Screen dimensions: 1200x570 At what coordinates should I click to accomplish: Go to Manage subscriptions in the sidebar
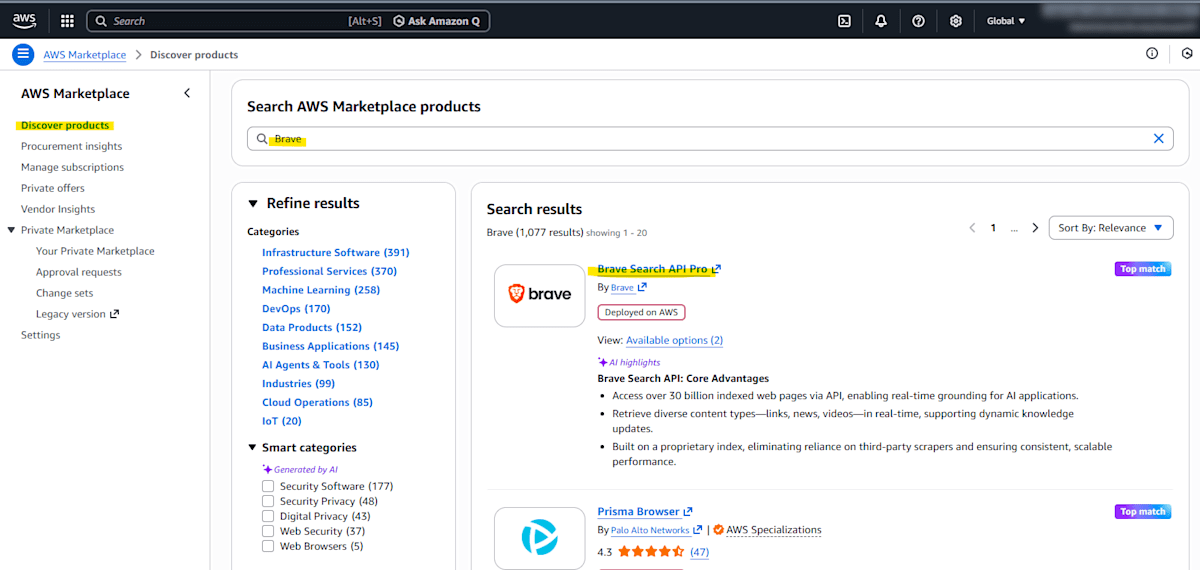click(x=72, y=167)
